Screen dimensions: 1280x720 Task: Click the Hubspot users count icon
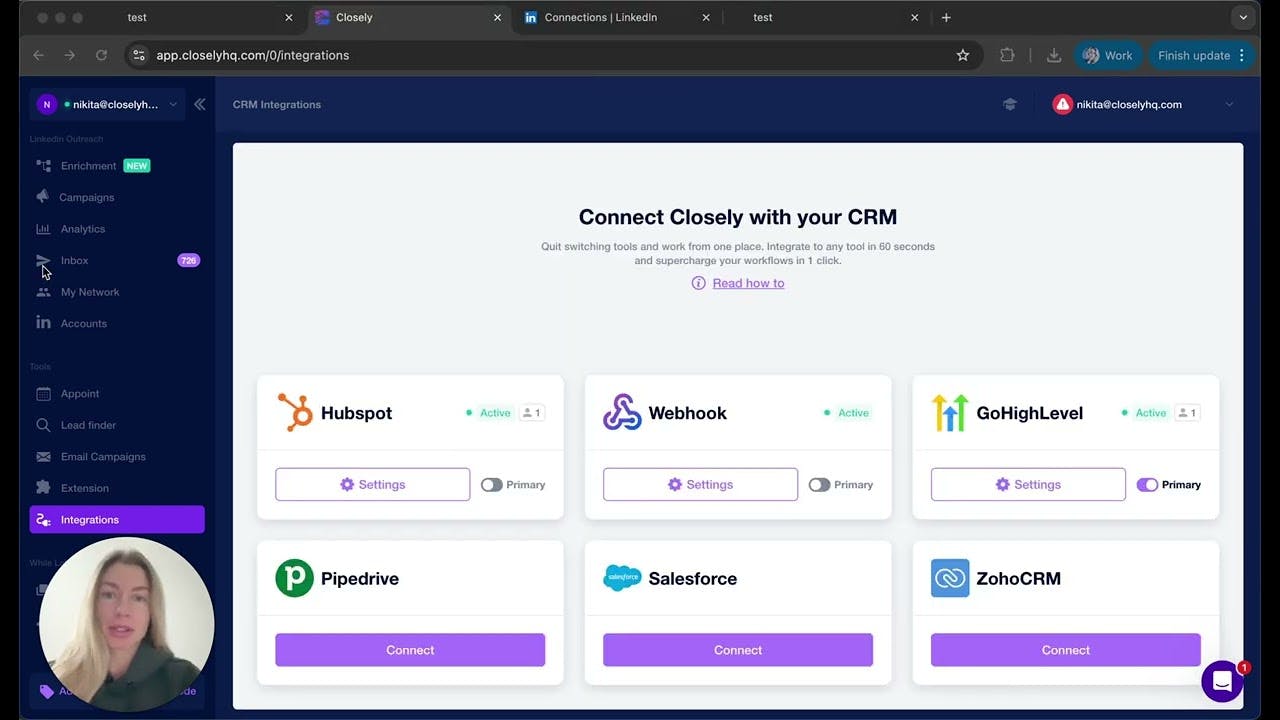532,413
